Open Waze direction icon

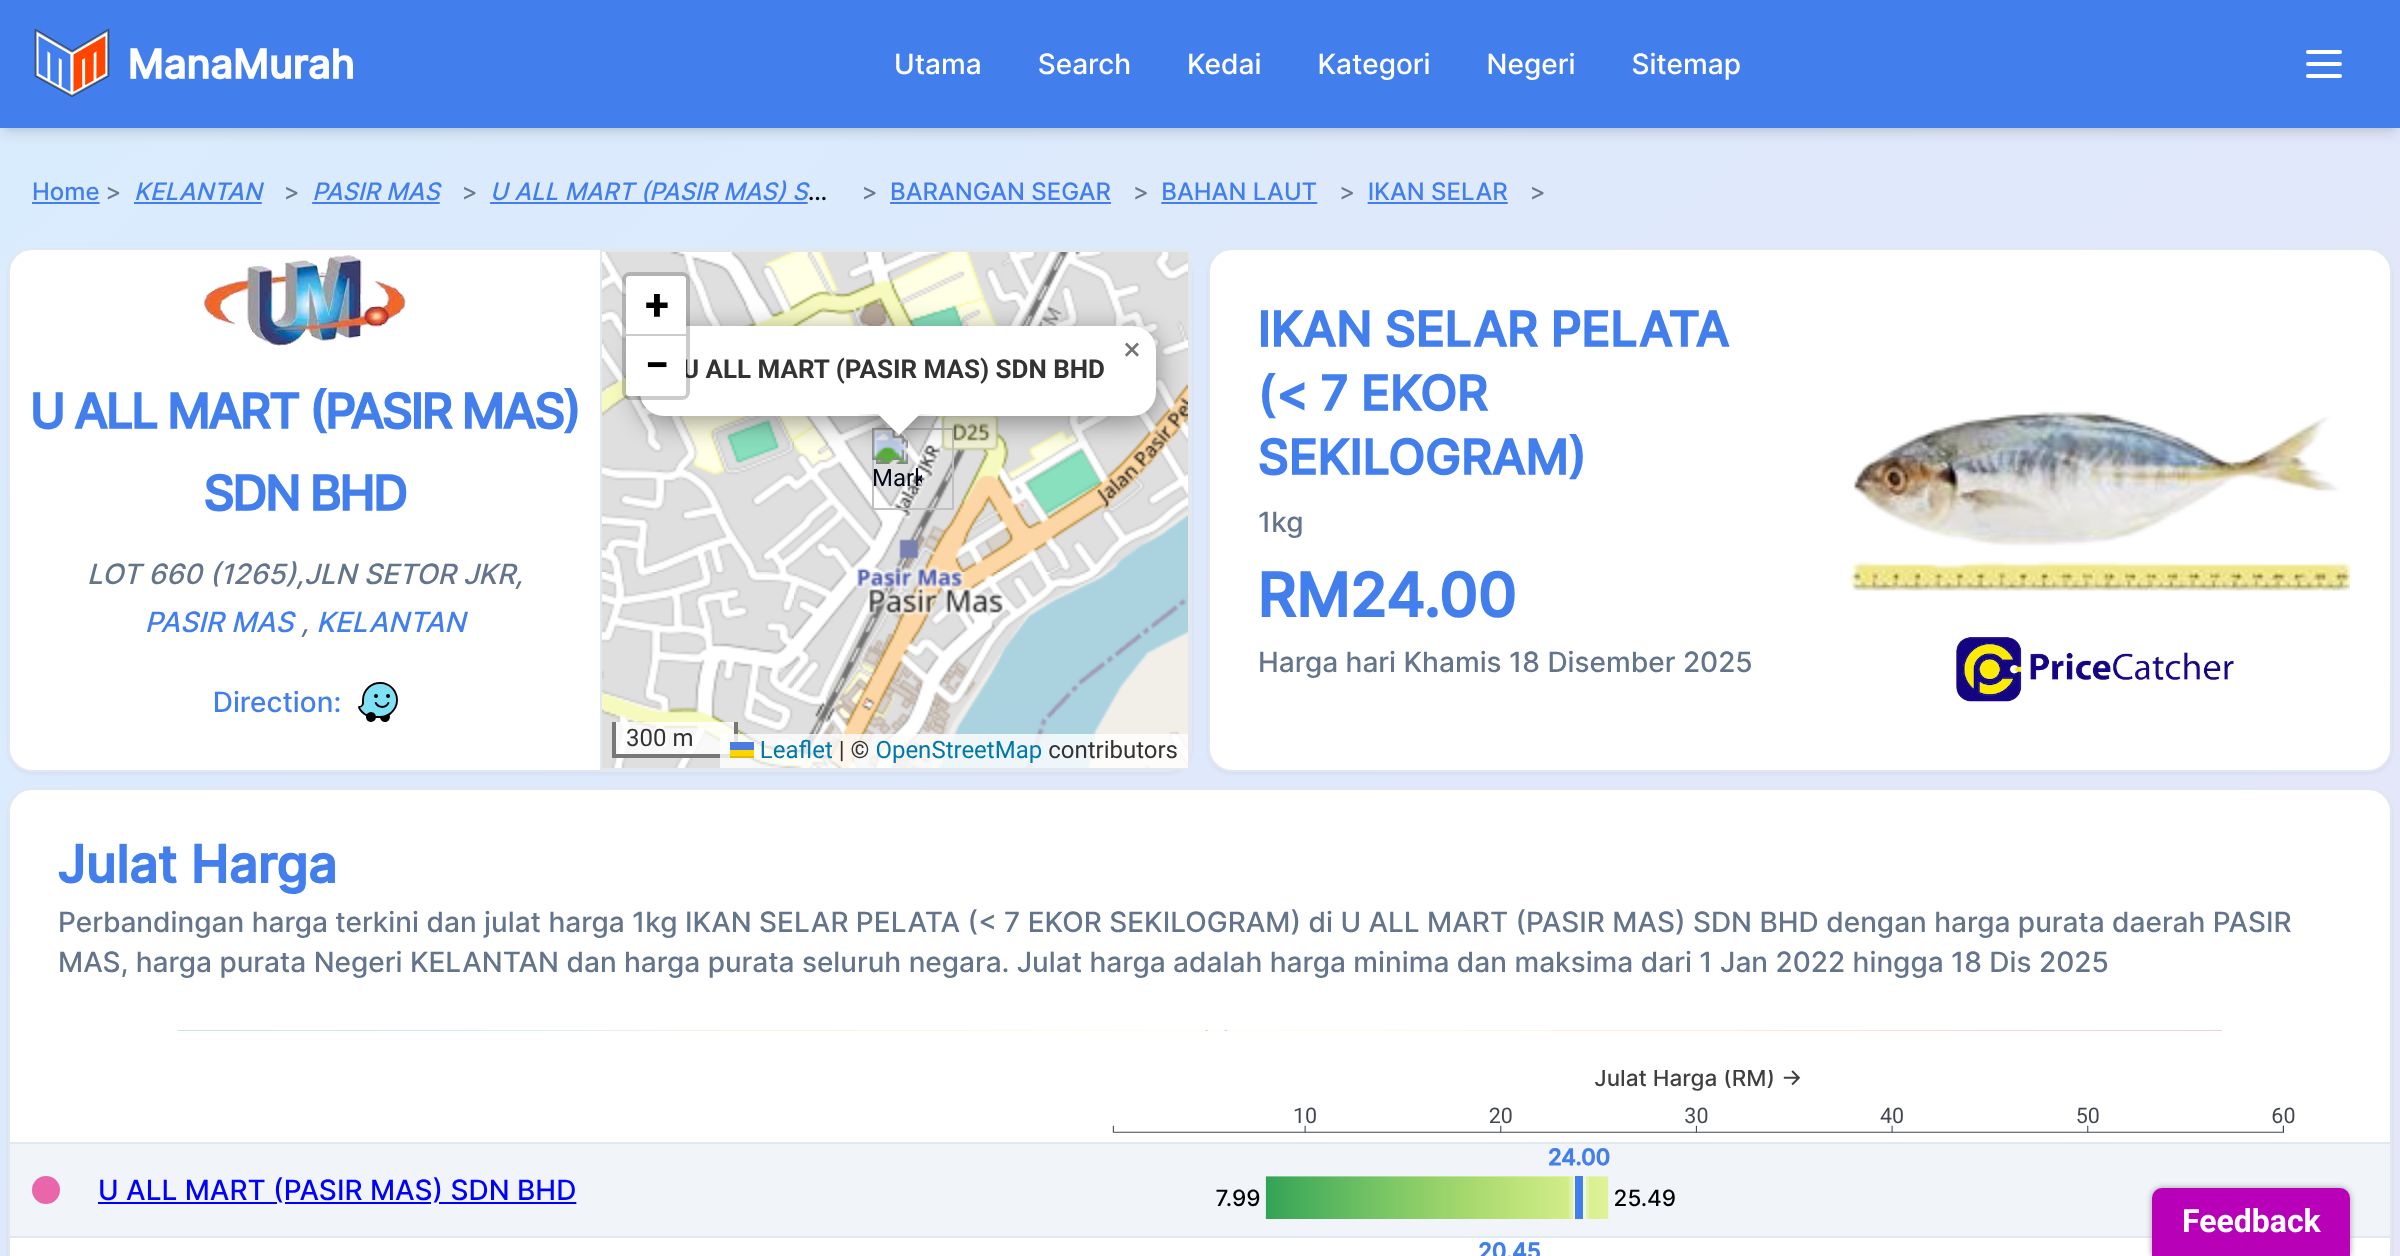[379, 702]
